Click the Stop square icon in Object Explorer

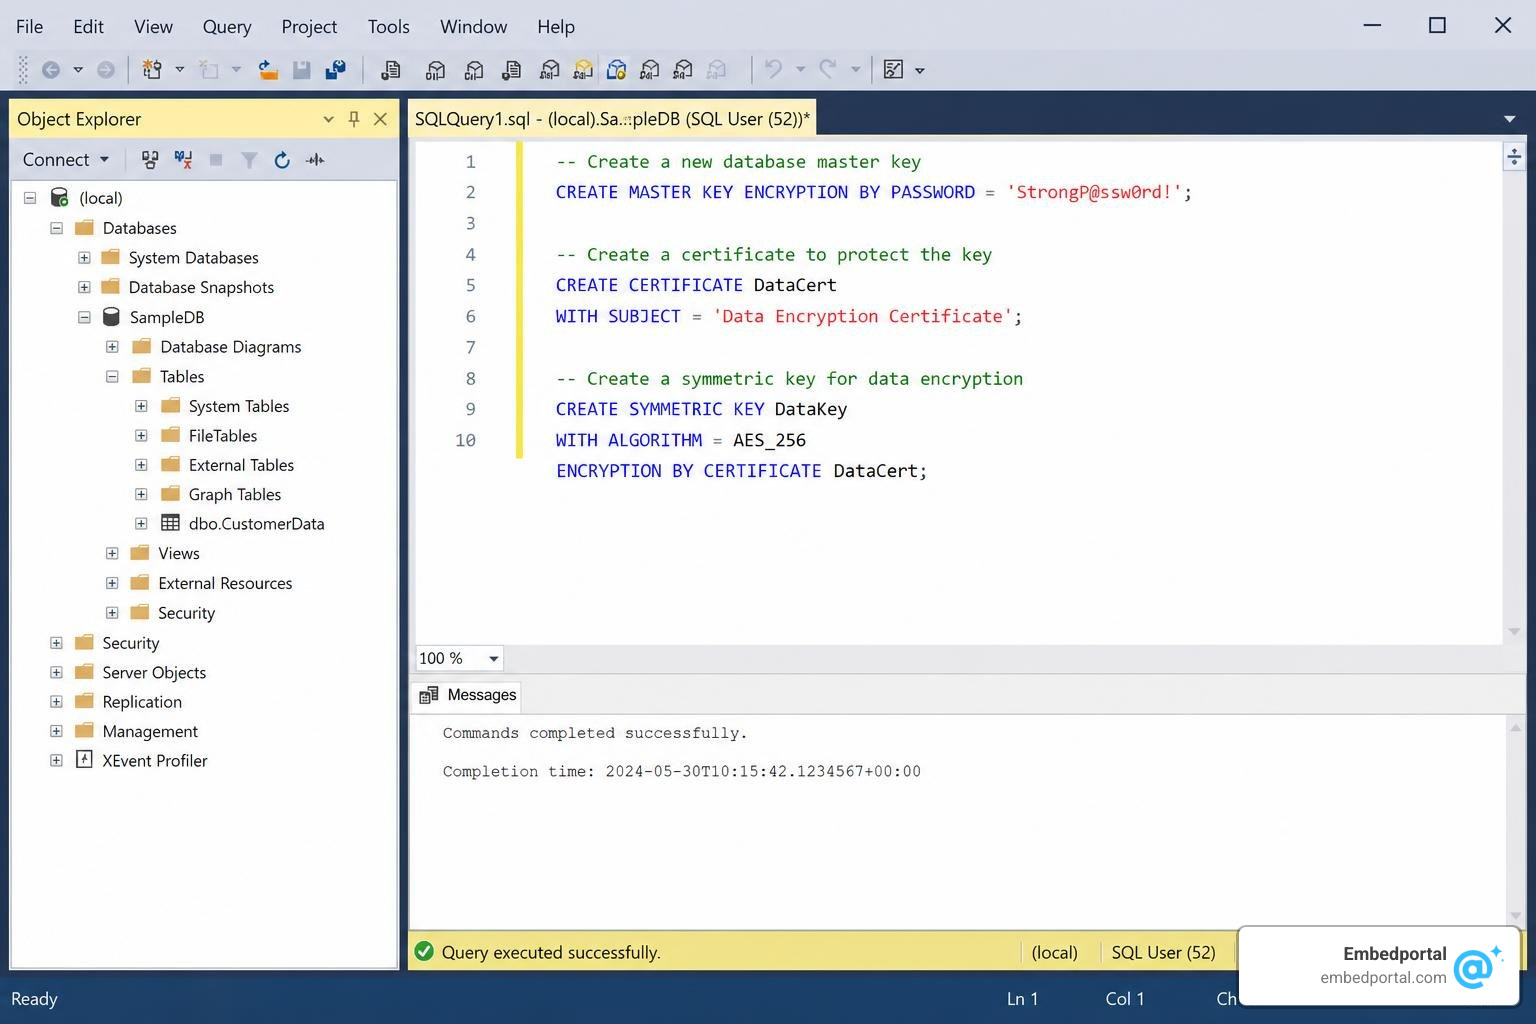pyautogui.click(x=216, y=160)
